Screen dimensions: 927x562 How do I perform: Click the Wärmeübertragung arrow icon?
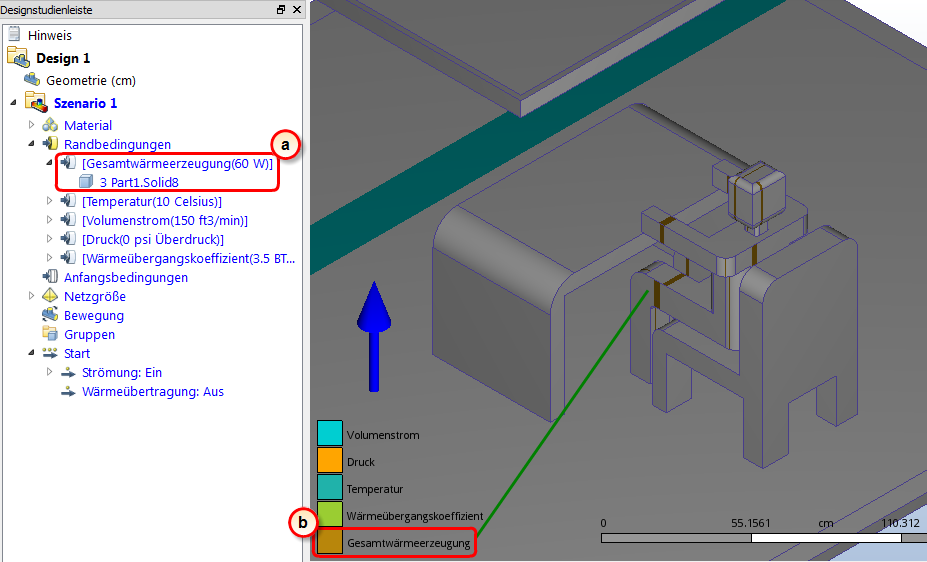coord(68,391)
